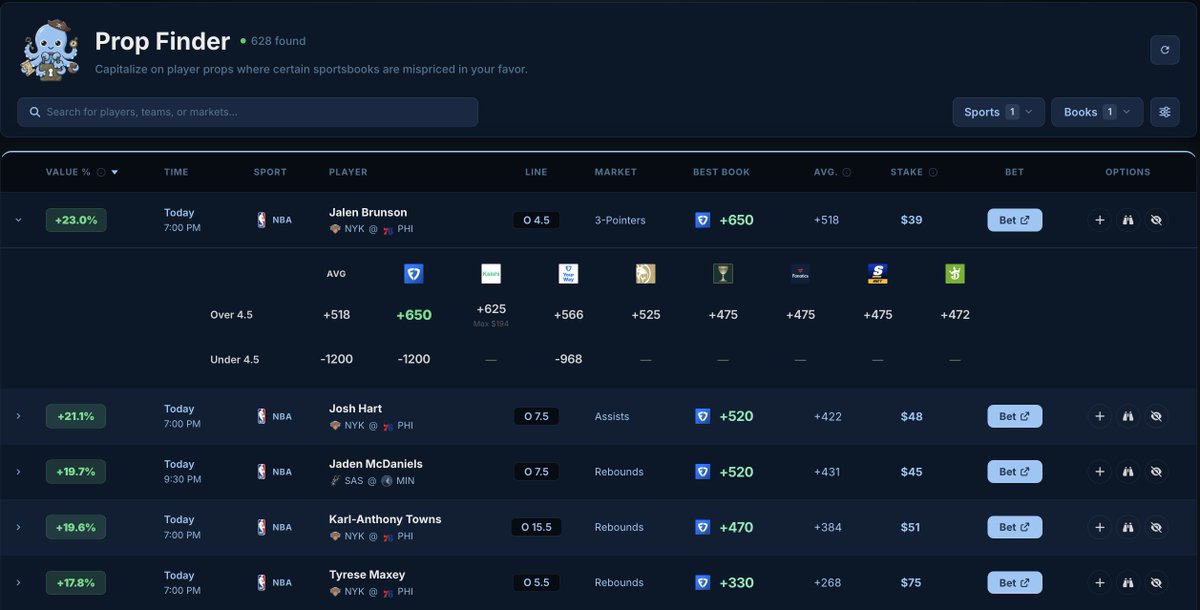Focus the search players, teams, markets field
This screenshot has height=610, width=1200.
(x=247, y=112)
